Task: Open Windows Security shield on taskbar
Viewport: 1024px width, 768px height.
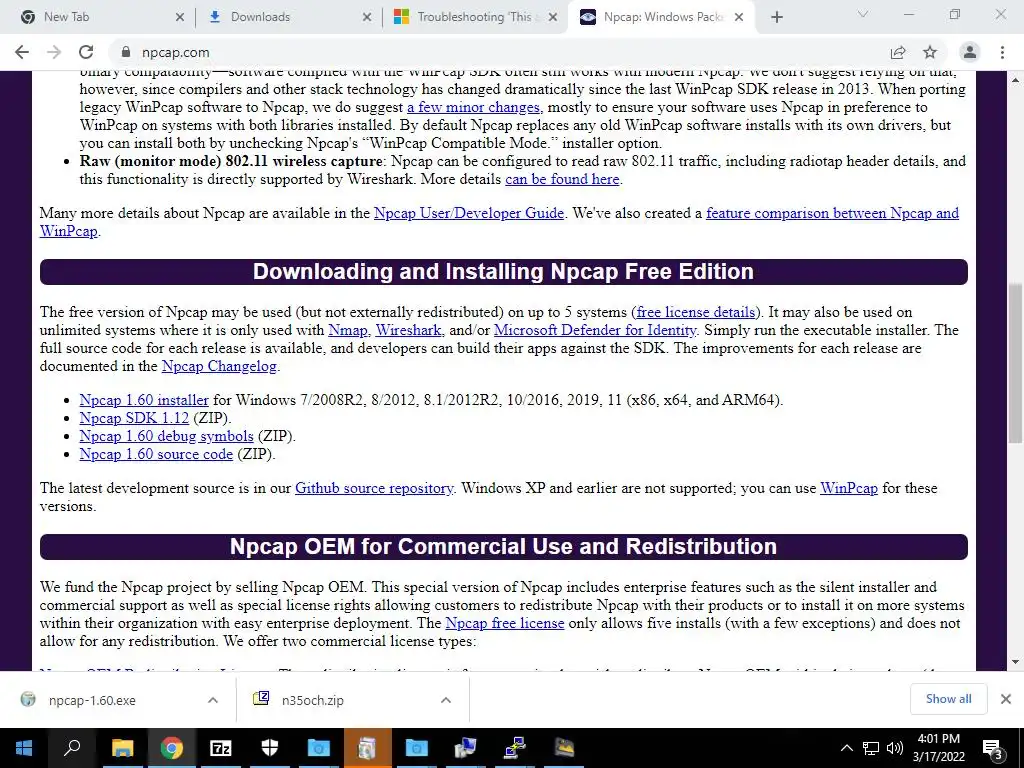Action: (270, 748)
